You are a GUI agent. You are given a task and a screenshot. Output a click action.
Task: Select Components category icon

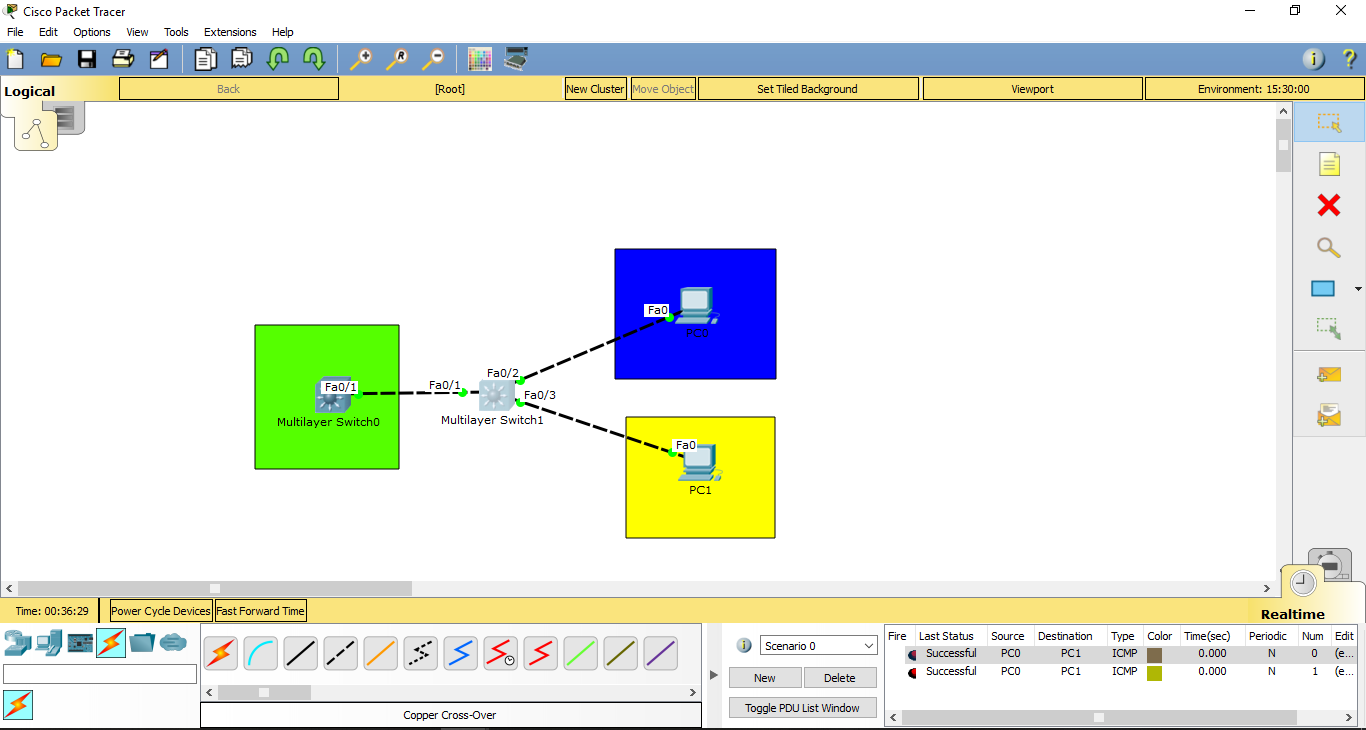click(x=80, y=643)
